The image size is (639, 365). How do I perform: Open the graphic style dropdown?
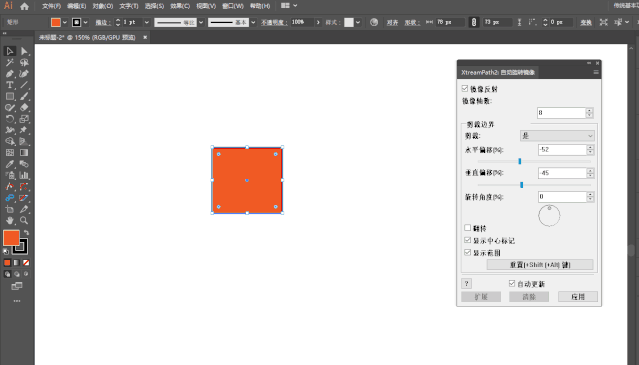click(358, 22)
